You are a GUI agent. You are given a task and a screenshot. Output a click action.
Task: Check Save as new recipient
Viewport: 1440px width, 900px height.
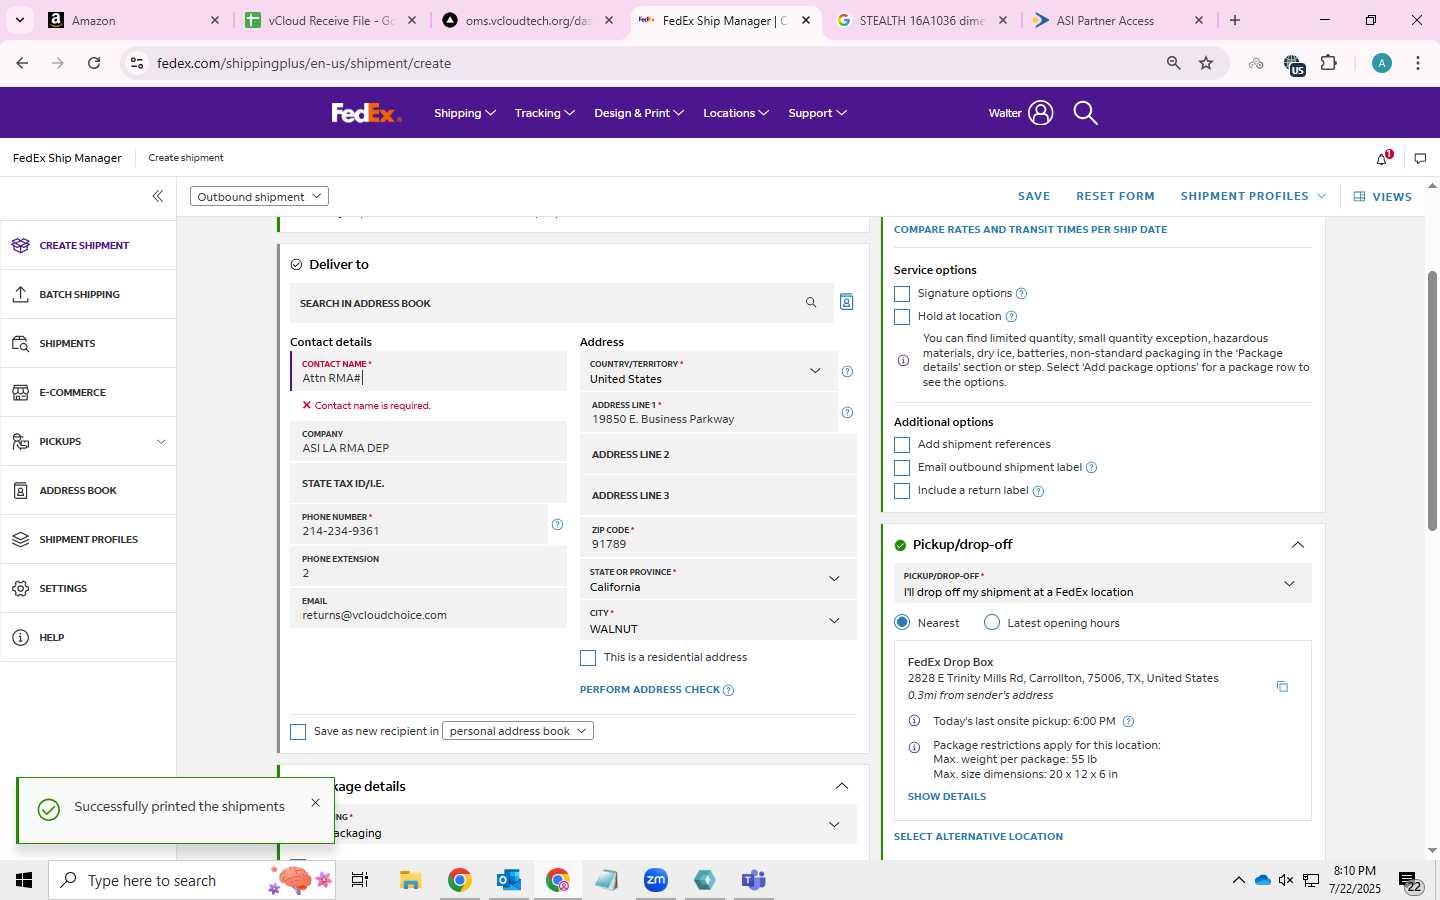298,732
